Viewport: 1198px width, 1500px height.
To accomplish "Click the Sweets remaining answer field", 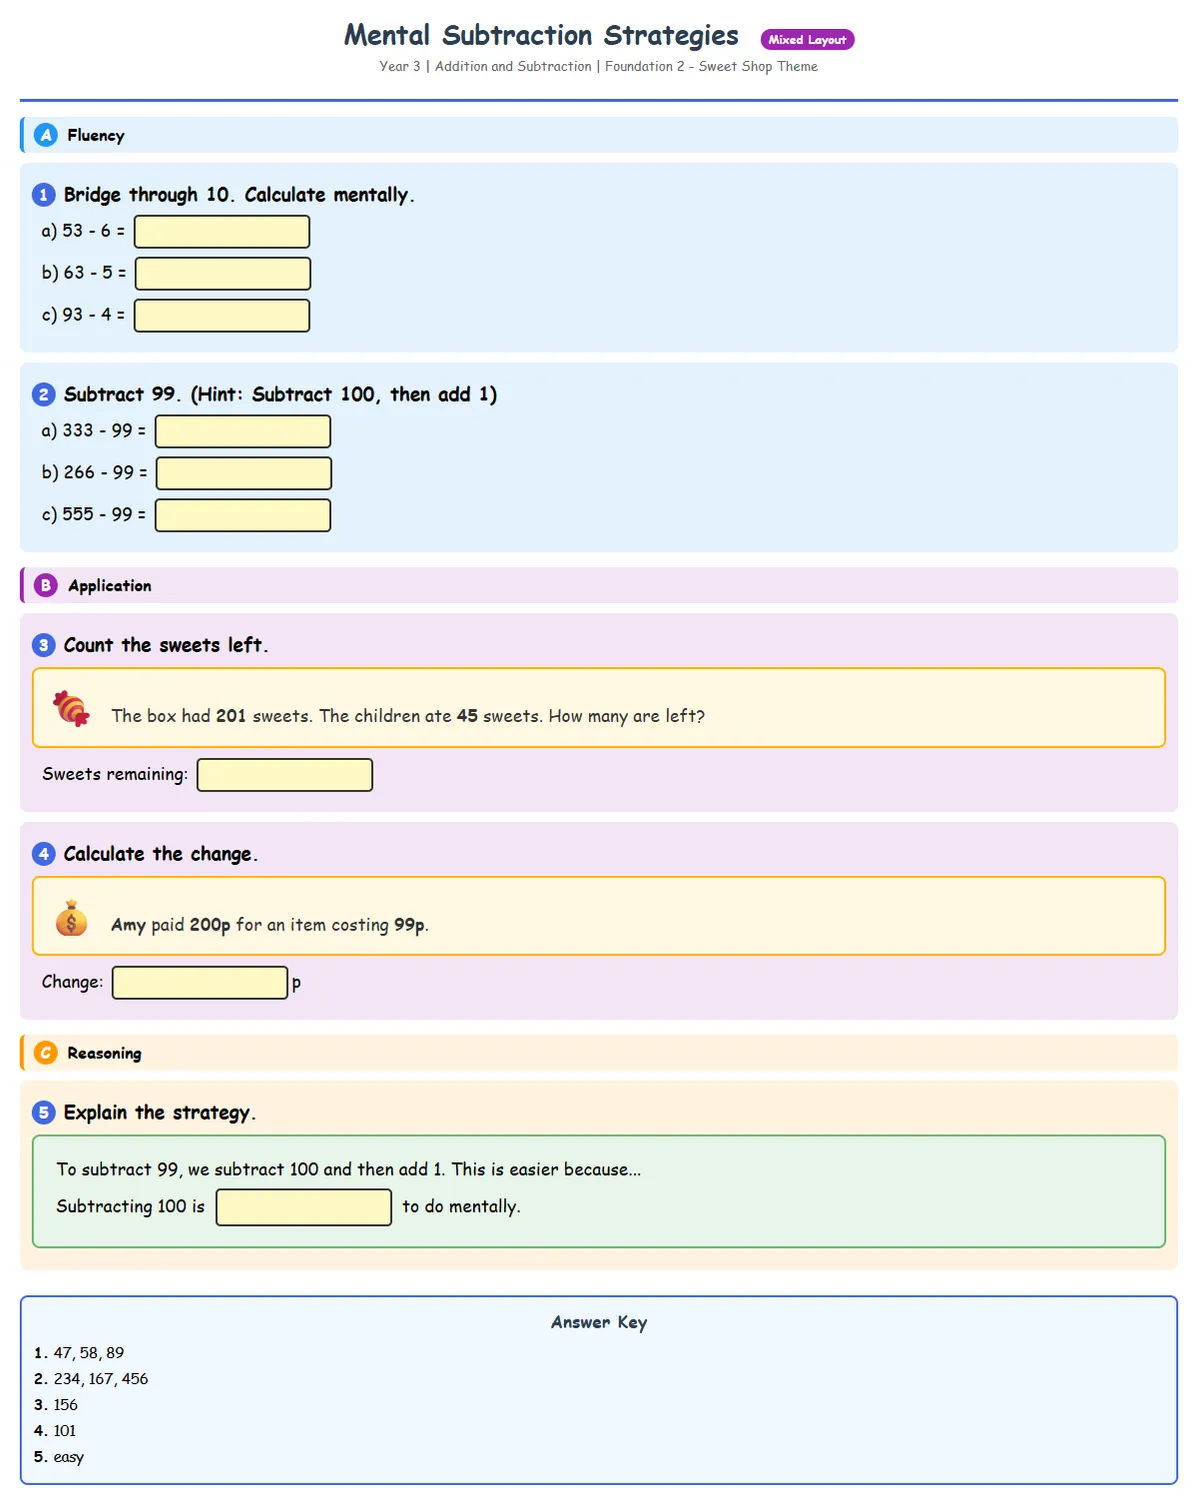I will pos(285,775).
